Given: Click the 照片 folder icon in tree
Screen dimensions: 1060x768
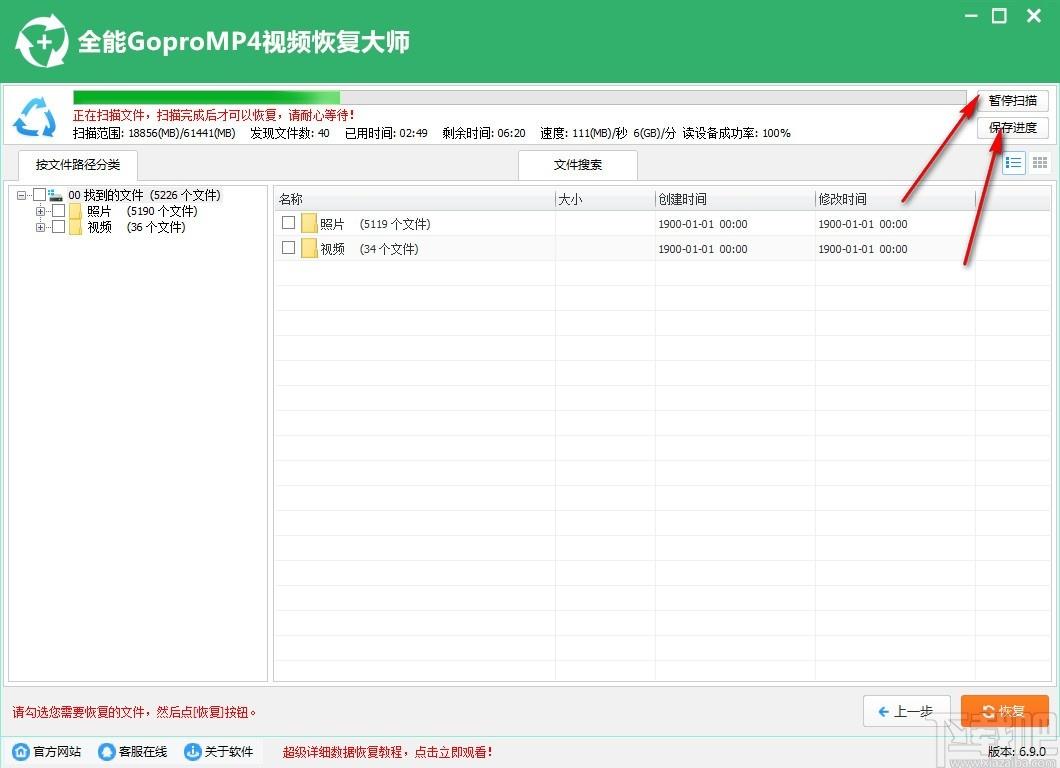Looking at the screenshot, I should tap(75, 211).
